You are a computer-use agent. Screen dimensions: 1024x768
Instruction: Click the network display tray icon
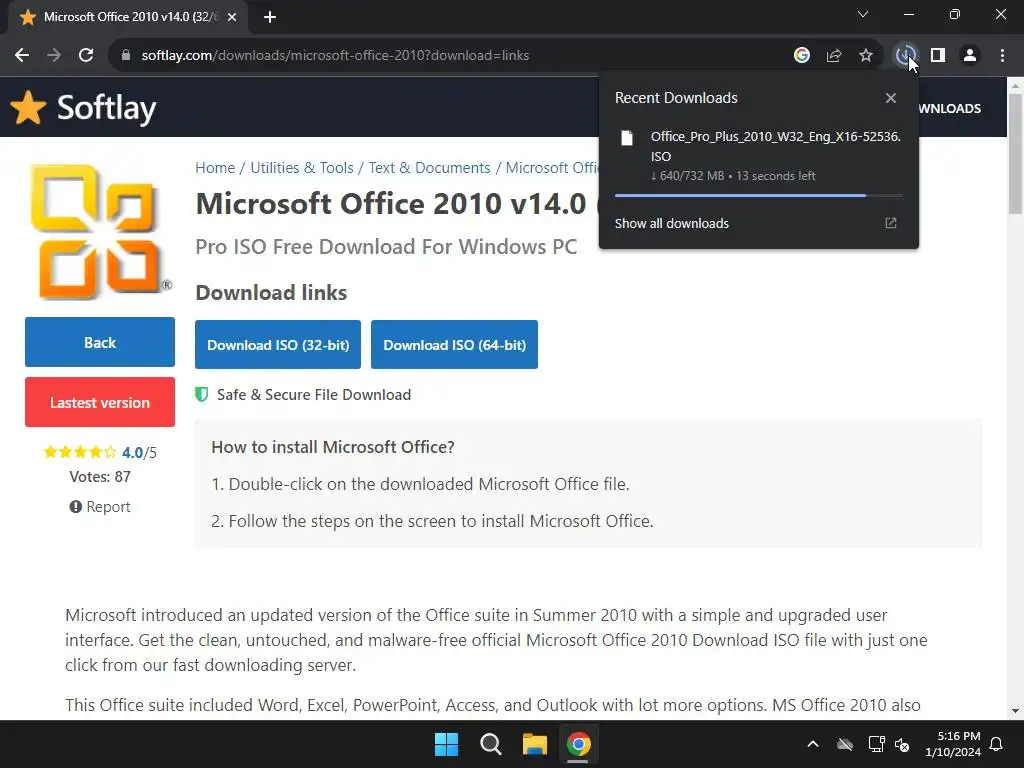876,744
